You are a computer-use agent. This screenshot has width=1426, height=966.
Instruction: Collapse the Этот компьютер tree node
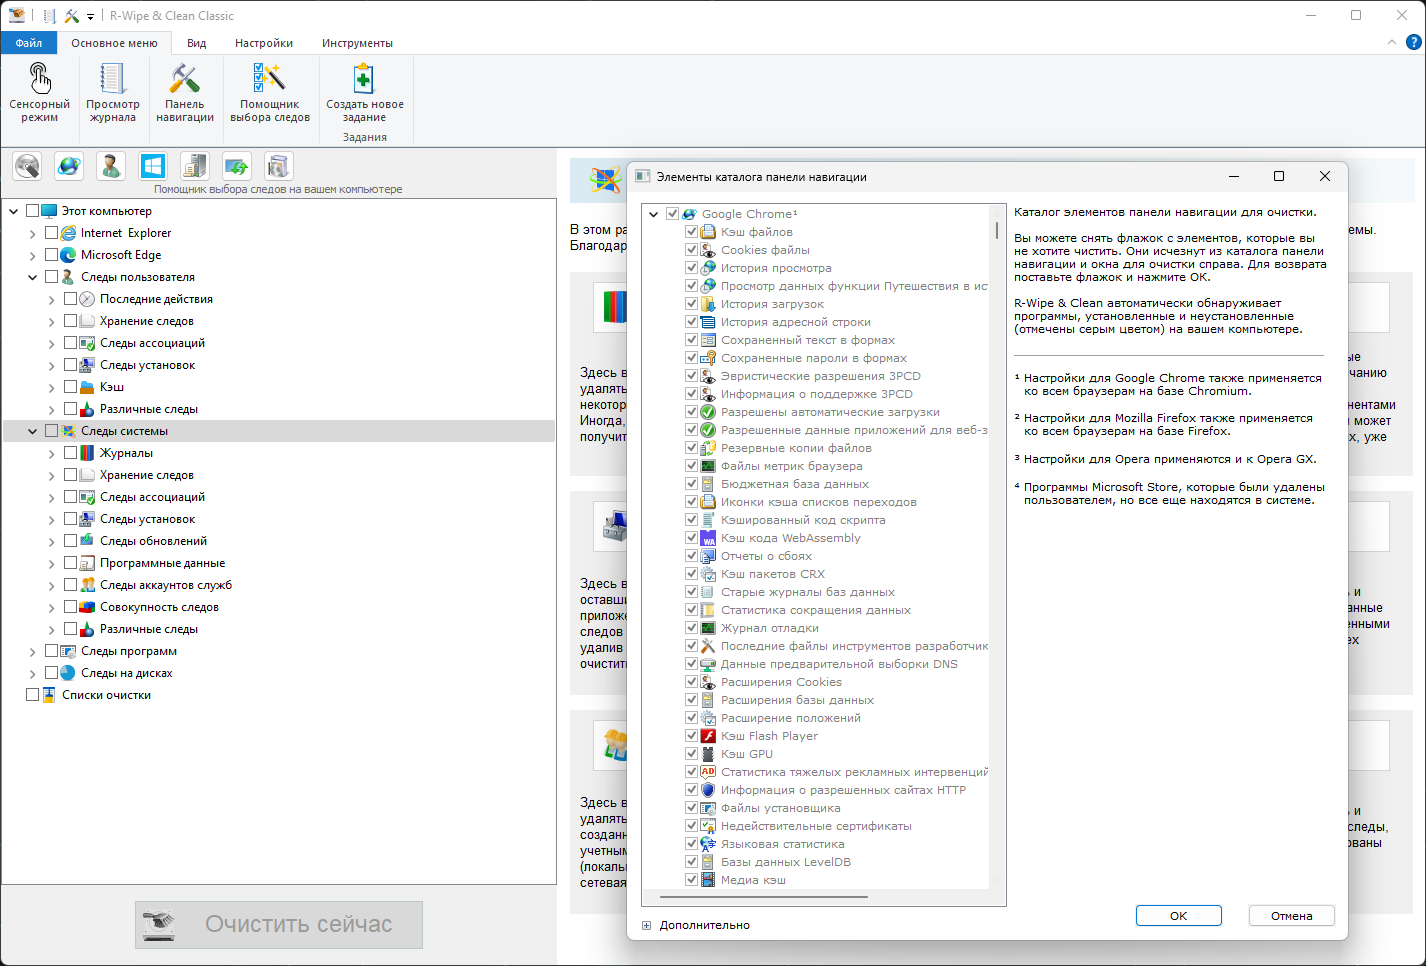[x=13, y=211]
